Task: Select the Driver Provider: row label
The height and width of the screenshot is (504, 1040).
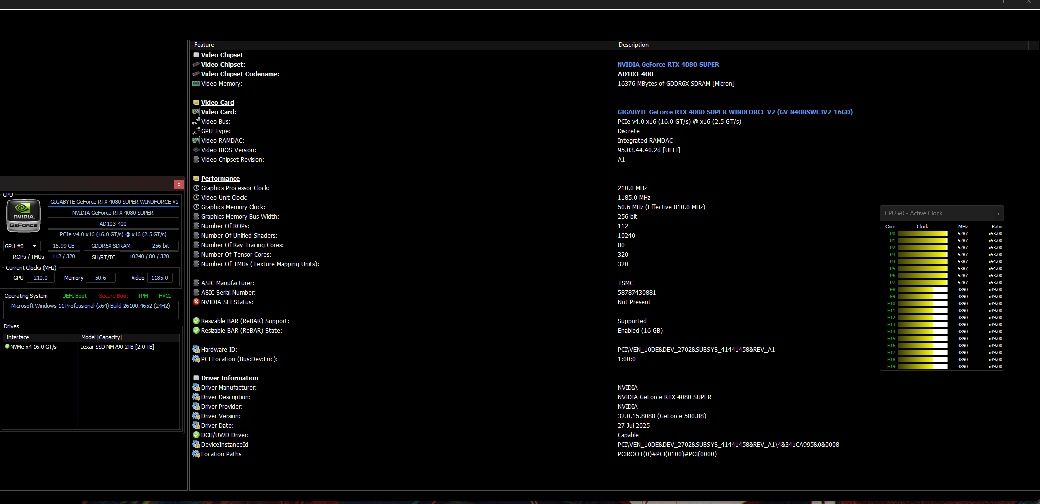Action: pyautogui.click(x=224, y=407)
